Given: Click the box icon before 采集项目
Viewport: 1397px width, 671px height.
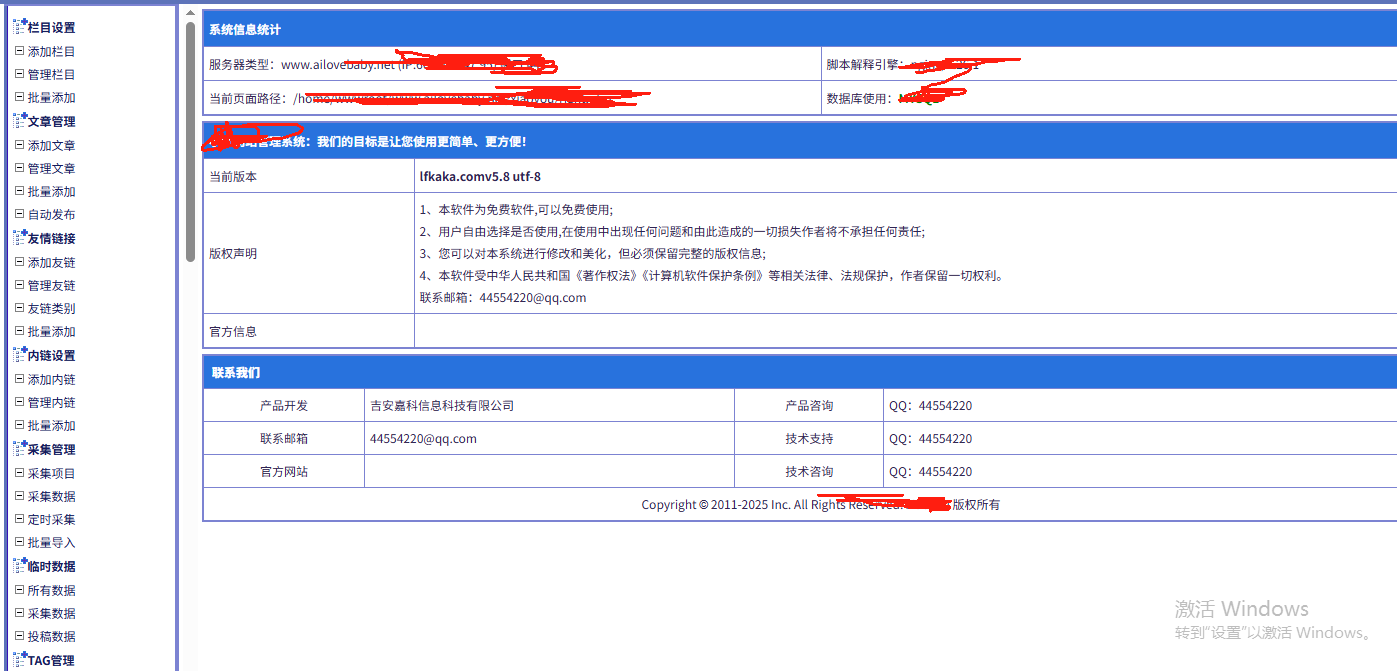Looking at the screenshot, I should (19, 473).
